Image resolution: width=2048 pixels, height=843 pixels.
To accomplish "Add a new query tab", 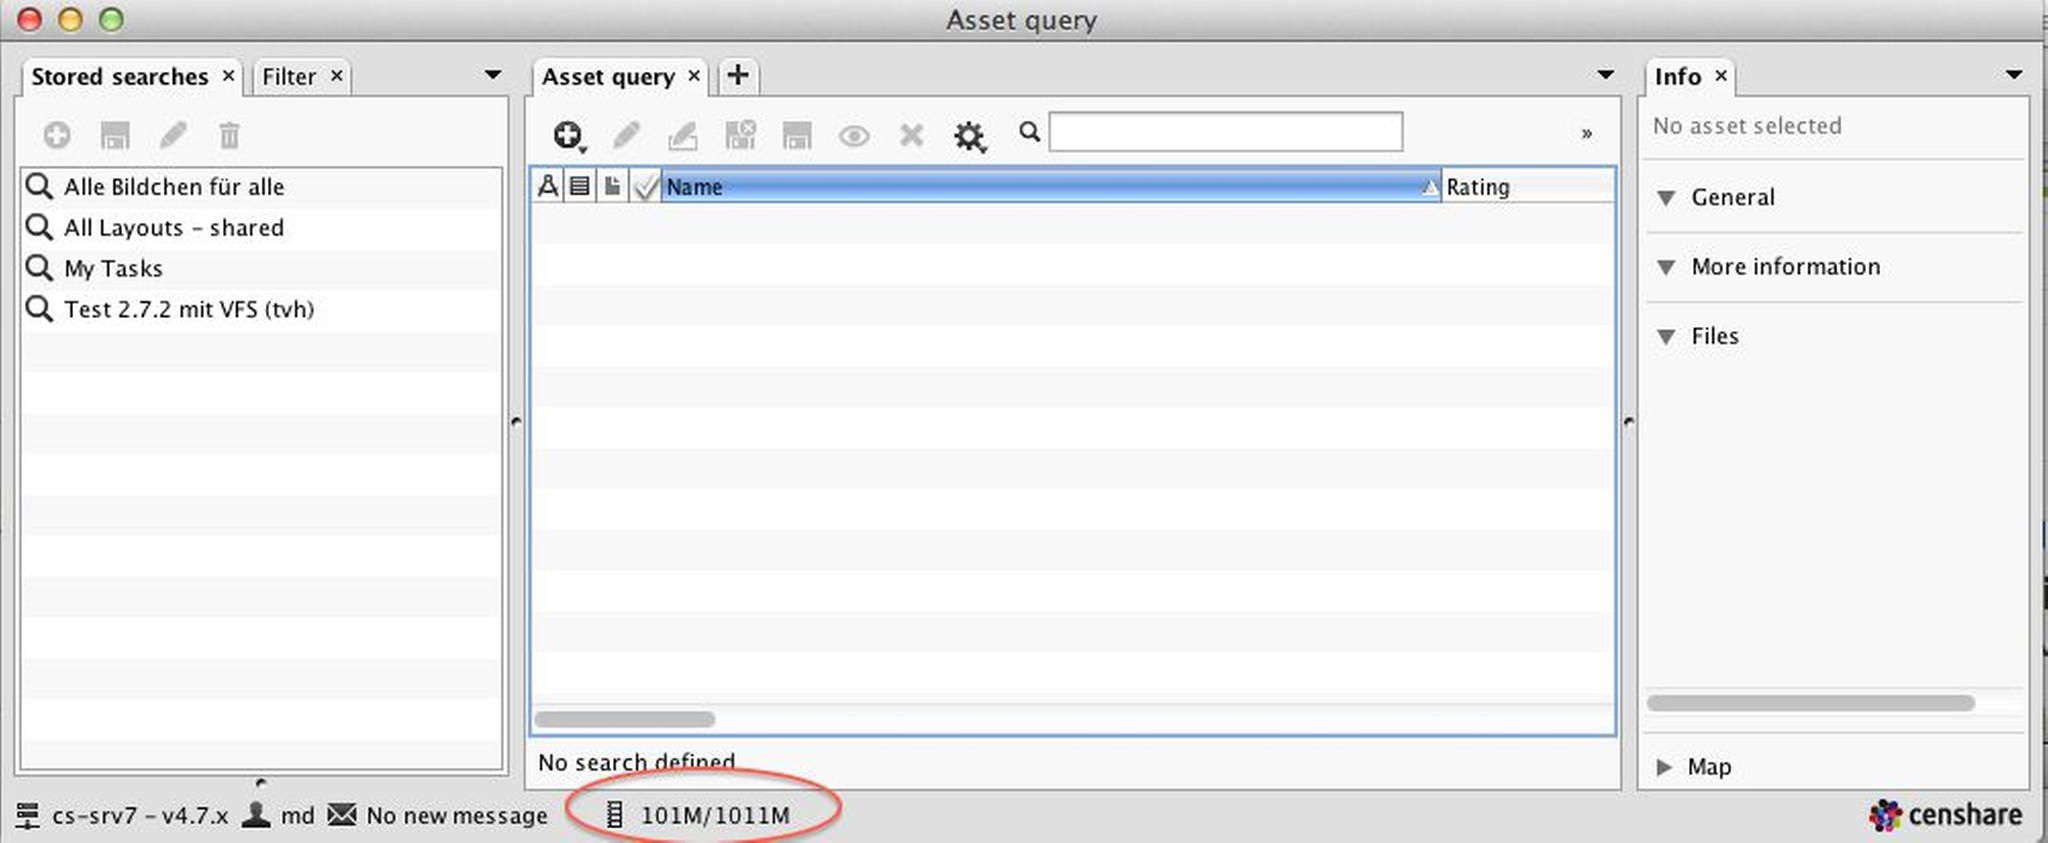I will coord(738,75).
